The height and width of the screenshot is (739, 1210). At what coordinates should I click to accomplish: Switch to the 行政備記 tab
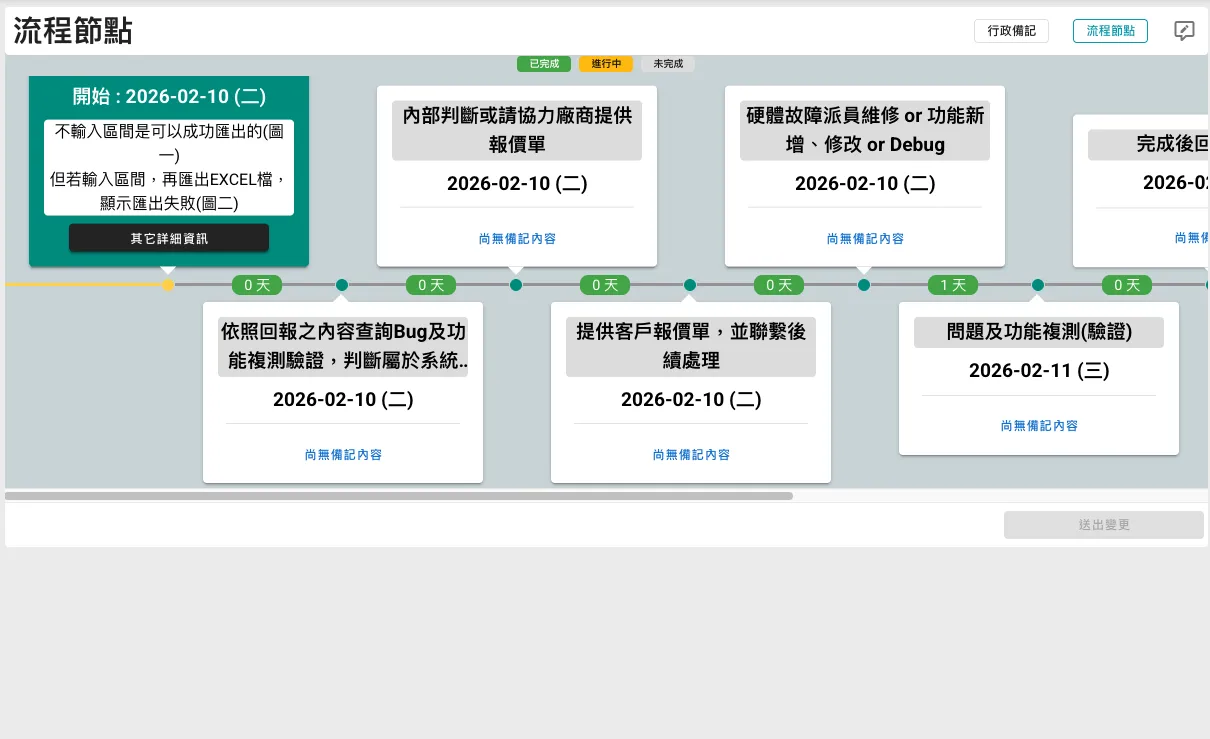(1011, 31)
